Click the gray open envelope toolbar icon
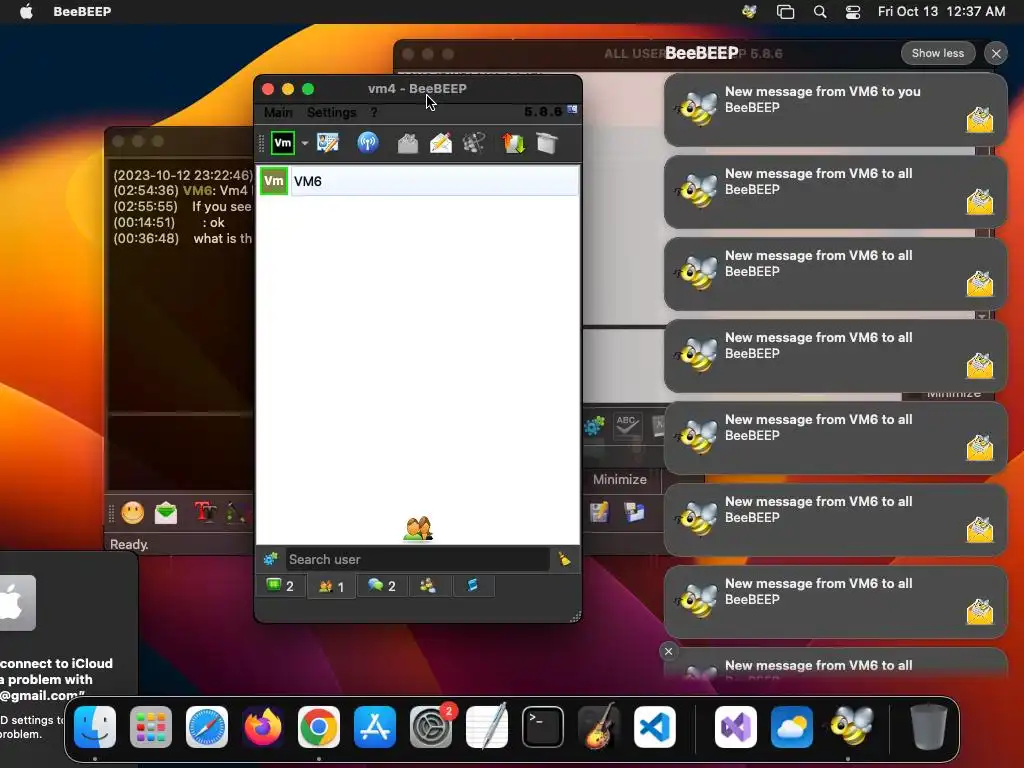This screenshot has width=1024, height=768. (408, 143)
